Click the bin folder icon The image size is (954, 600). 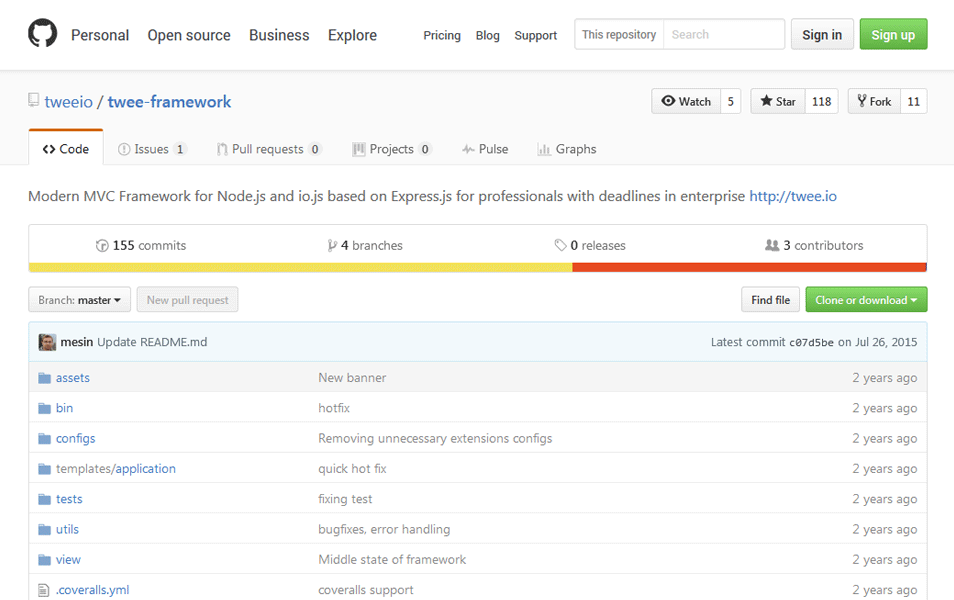coord(44,408)
